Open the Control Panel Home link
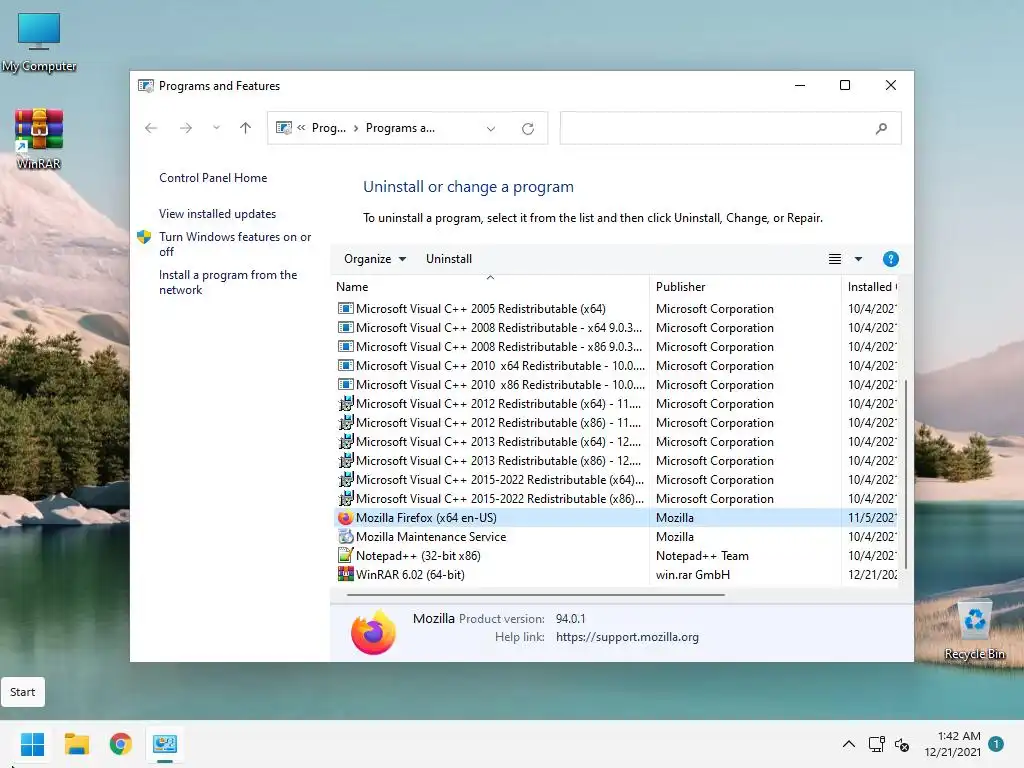The height and width of the screenshot is (768, 1024). (213, 178)
